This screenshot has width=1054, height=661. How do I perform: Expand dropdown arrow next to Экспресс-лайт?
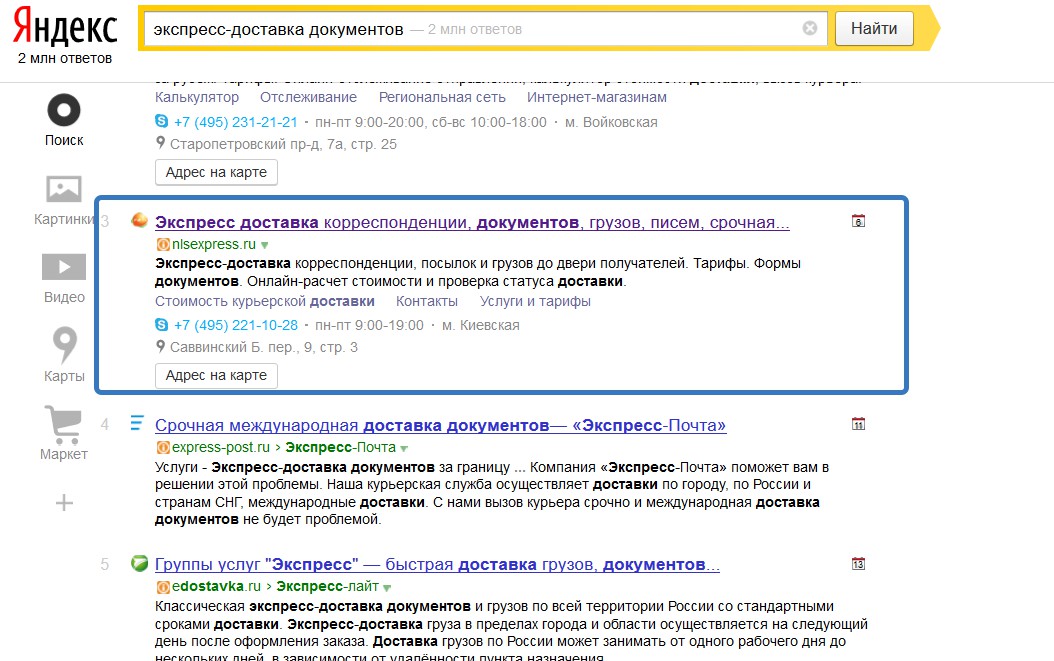click(387, 588)
